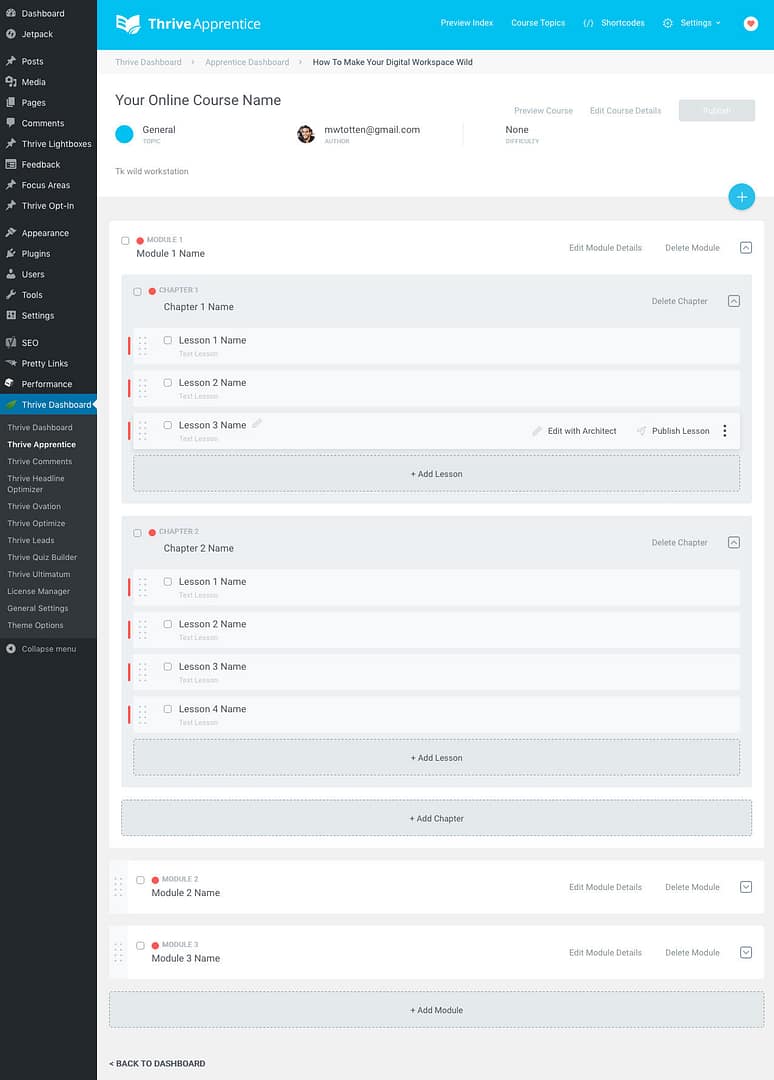Select the Module 3 checkbox
Viewport: 774px width, 1080px height.
[x=140, y=946]
